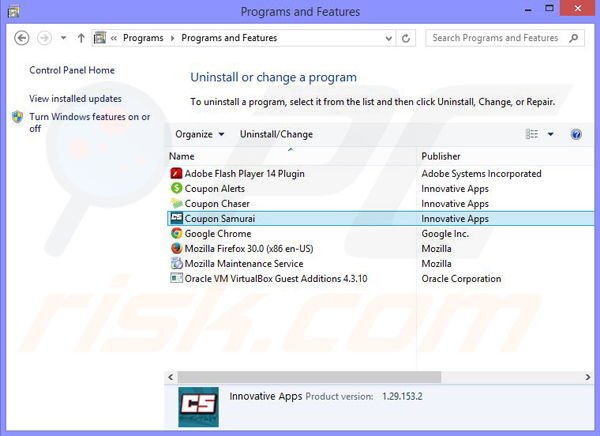Click Google Inc. publisher cell
This screenshot has width=600, height=436.
pyautogui.click(x=445, y=234)
